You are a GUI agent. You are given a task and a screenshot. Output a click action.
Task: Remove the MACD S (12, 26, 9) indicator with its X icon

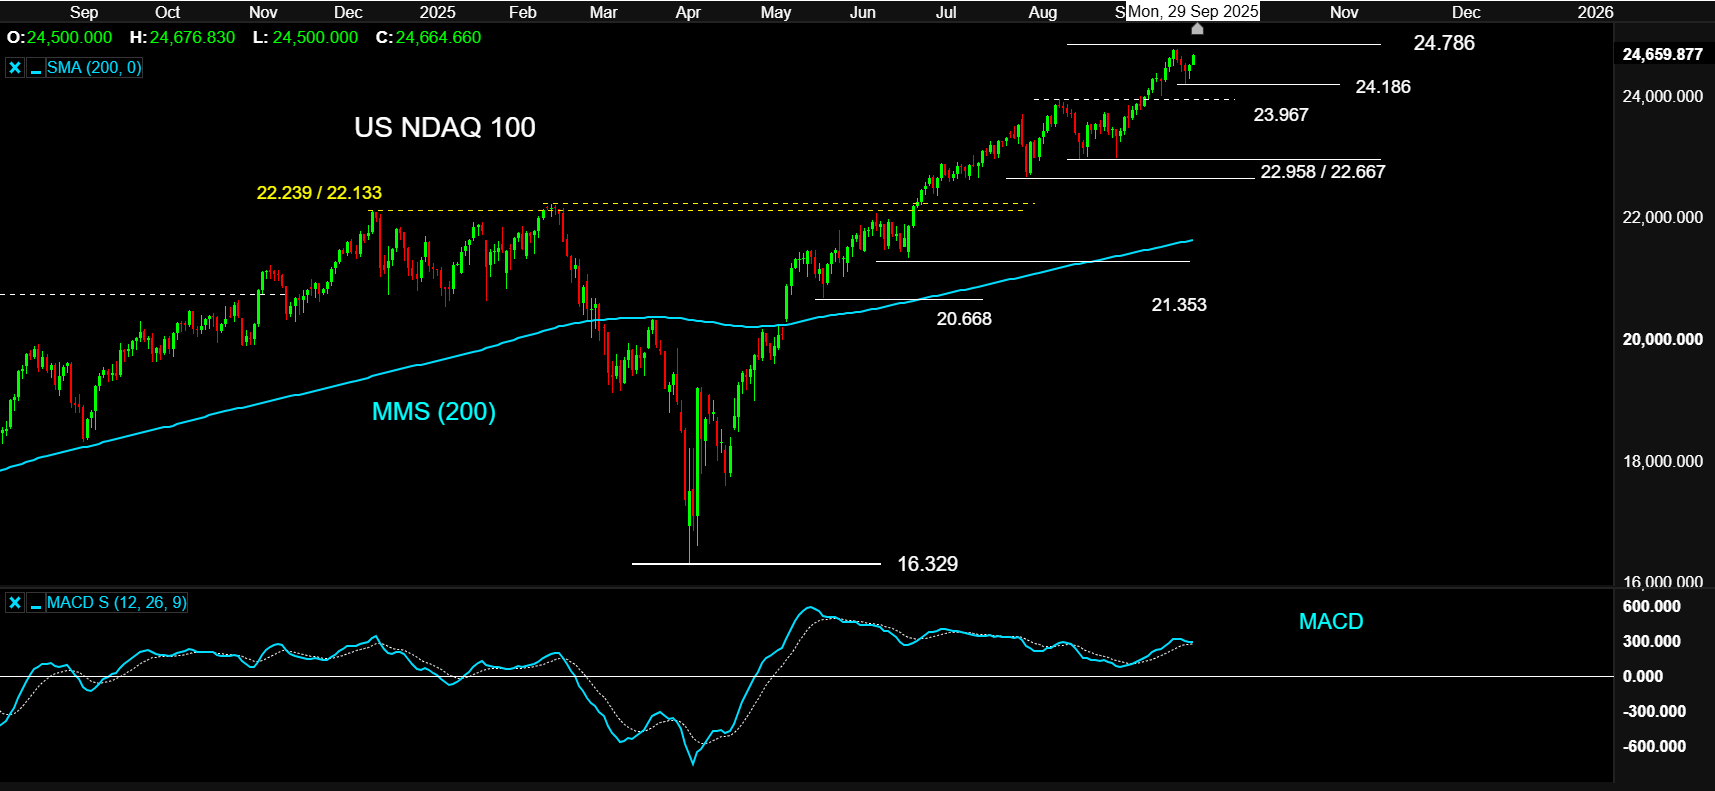pyautogui.click(x=15, y=603)
